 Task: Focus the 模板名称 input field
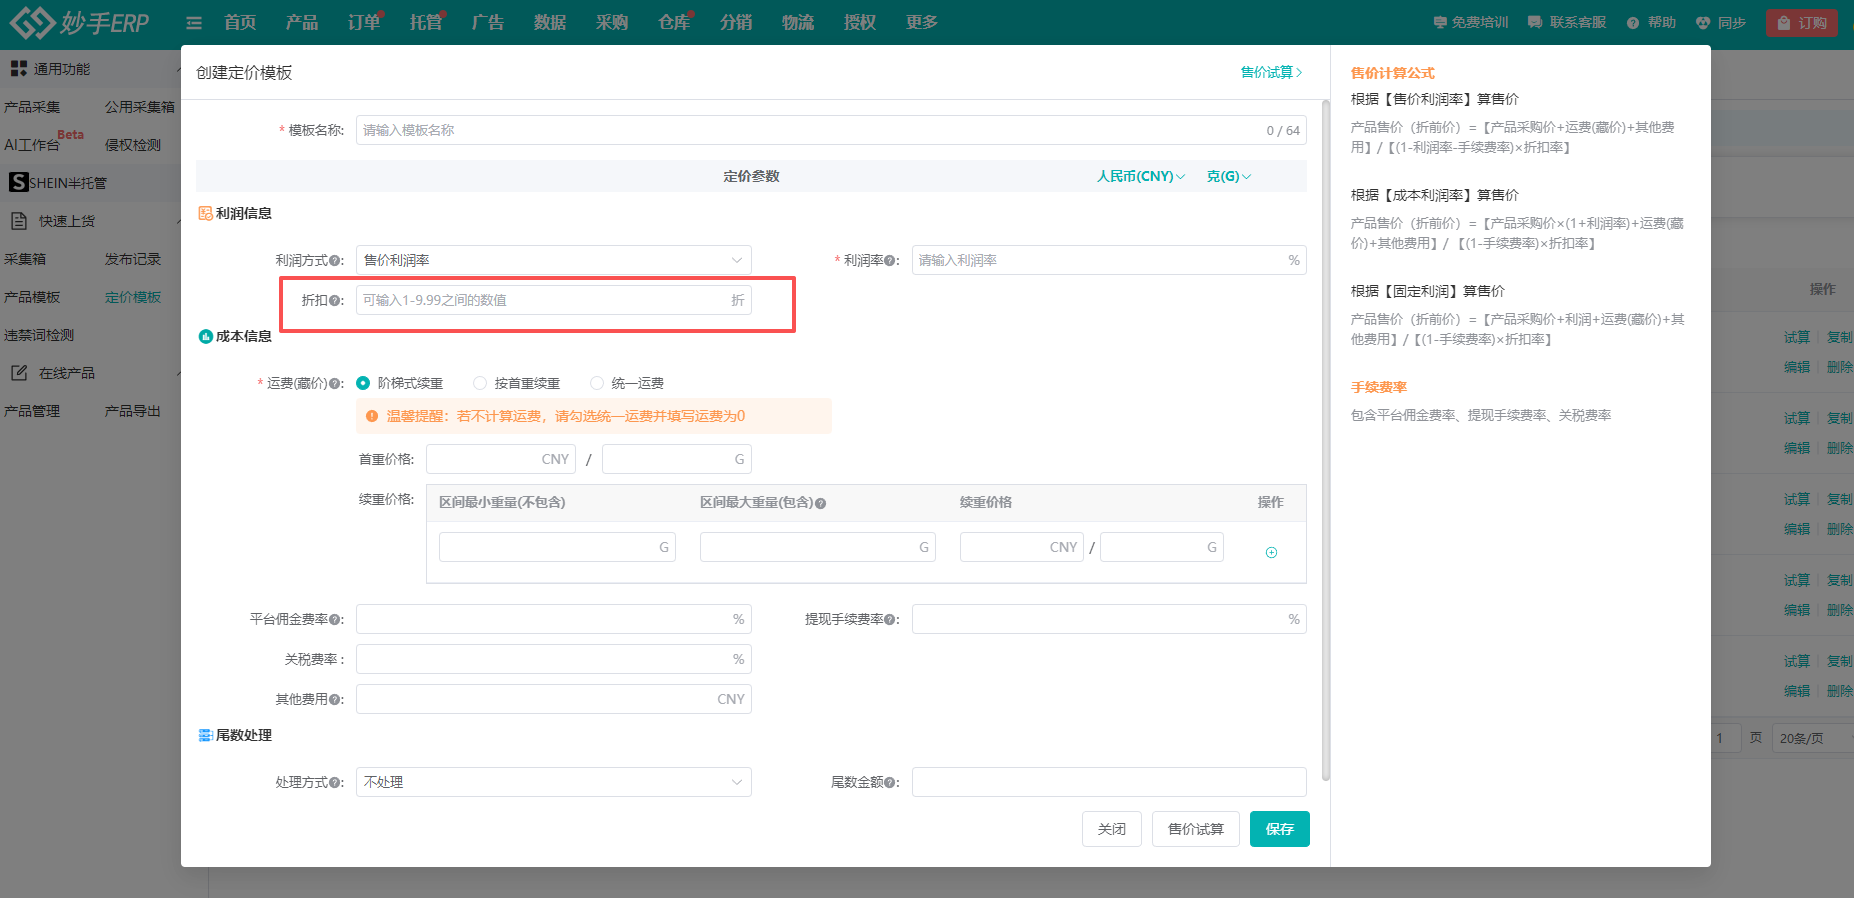tap(810, 130)
